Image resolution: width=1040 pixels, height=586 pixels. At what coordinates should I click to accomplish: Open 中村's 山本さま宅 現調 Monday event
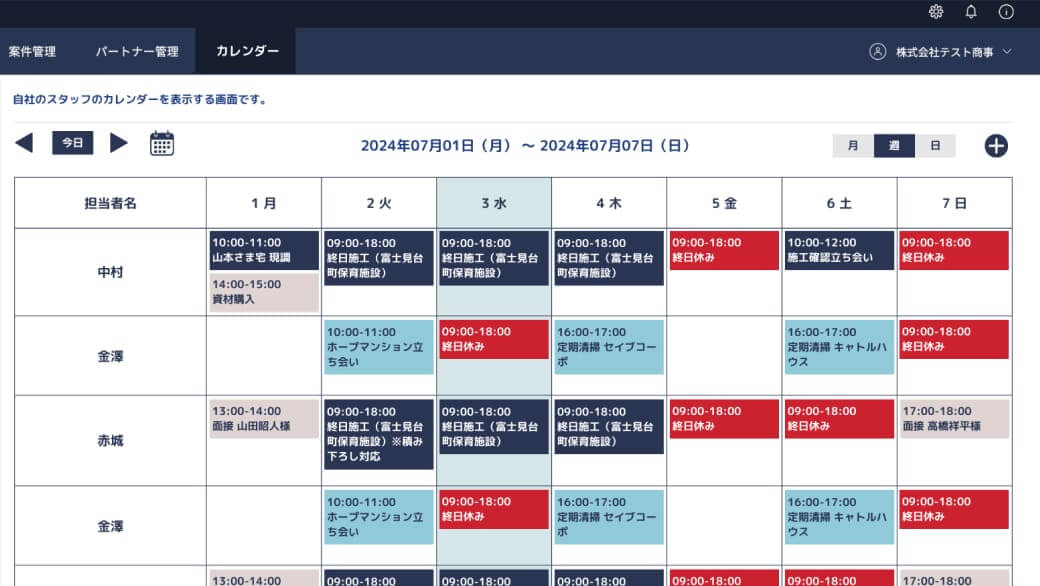click(x=264, y=250)
